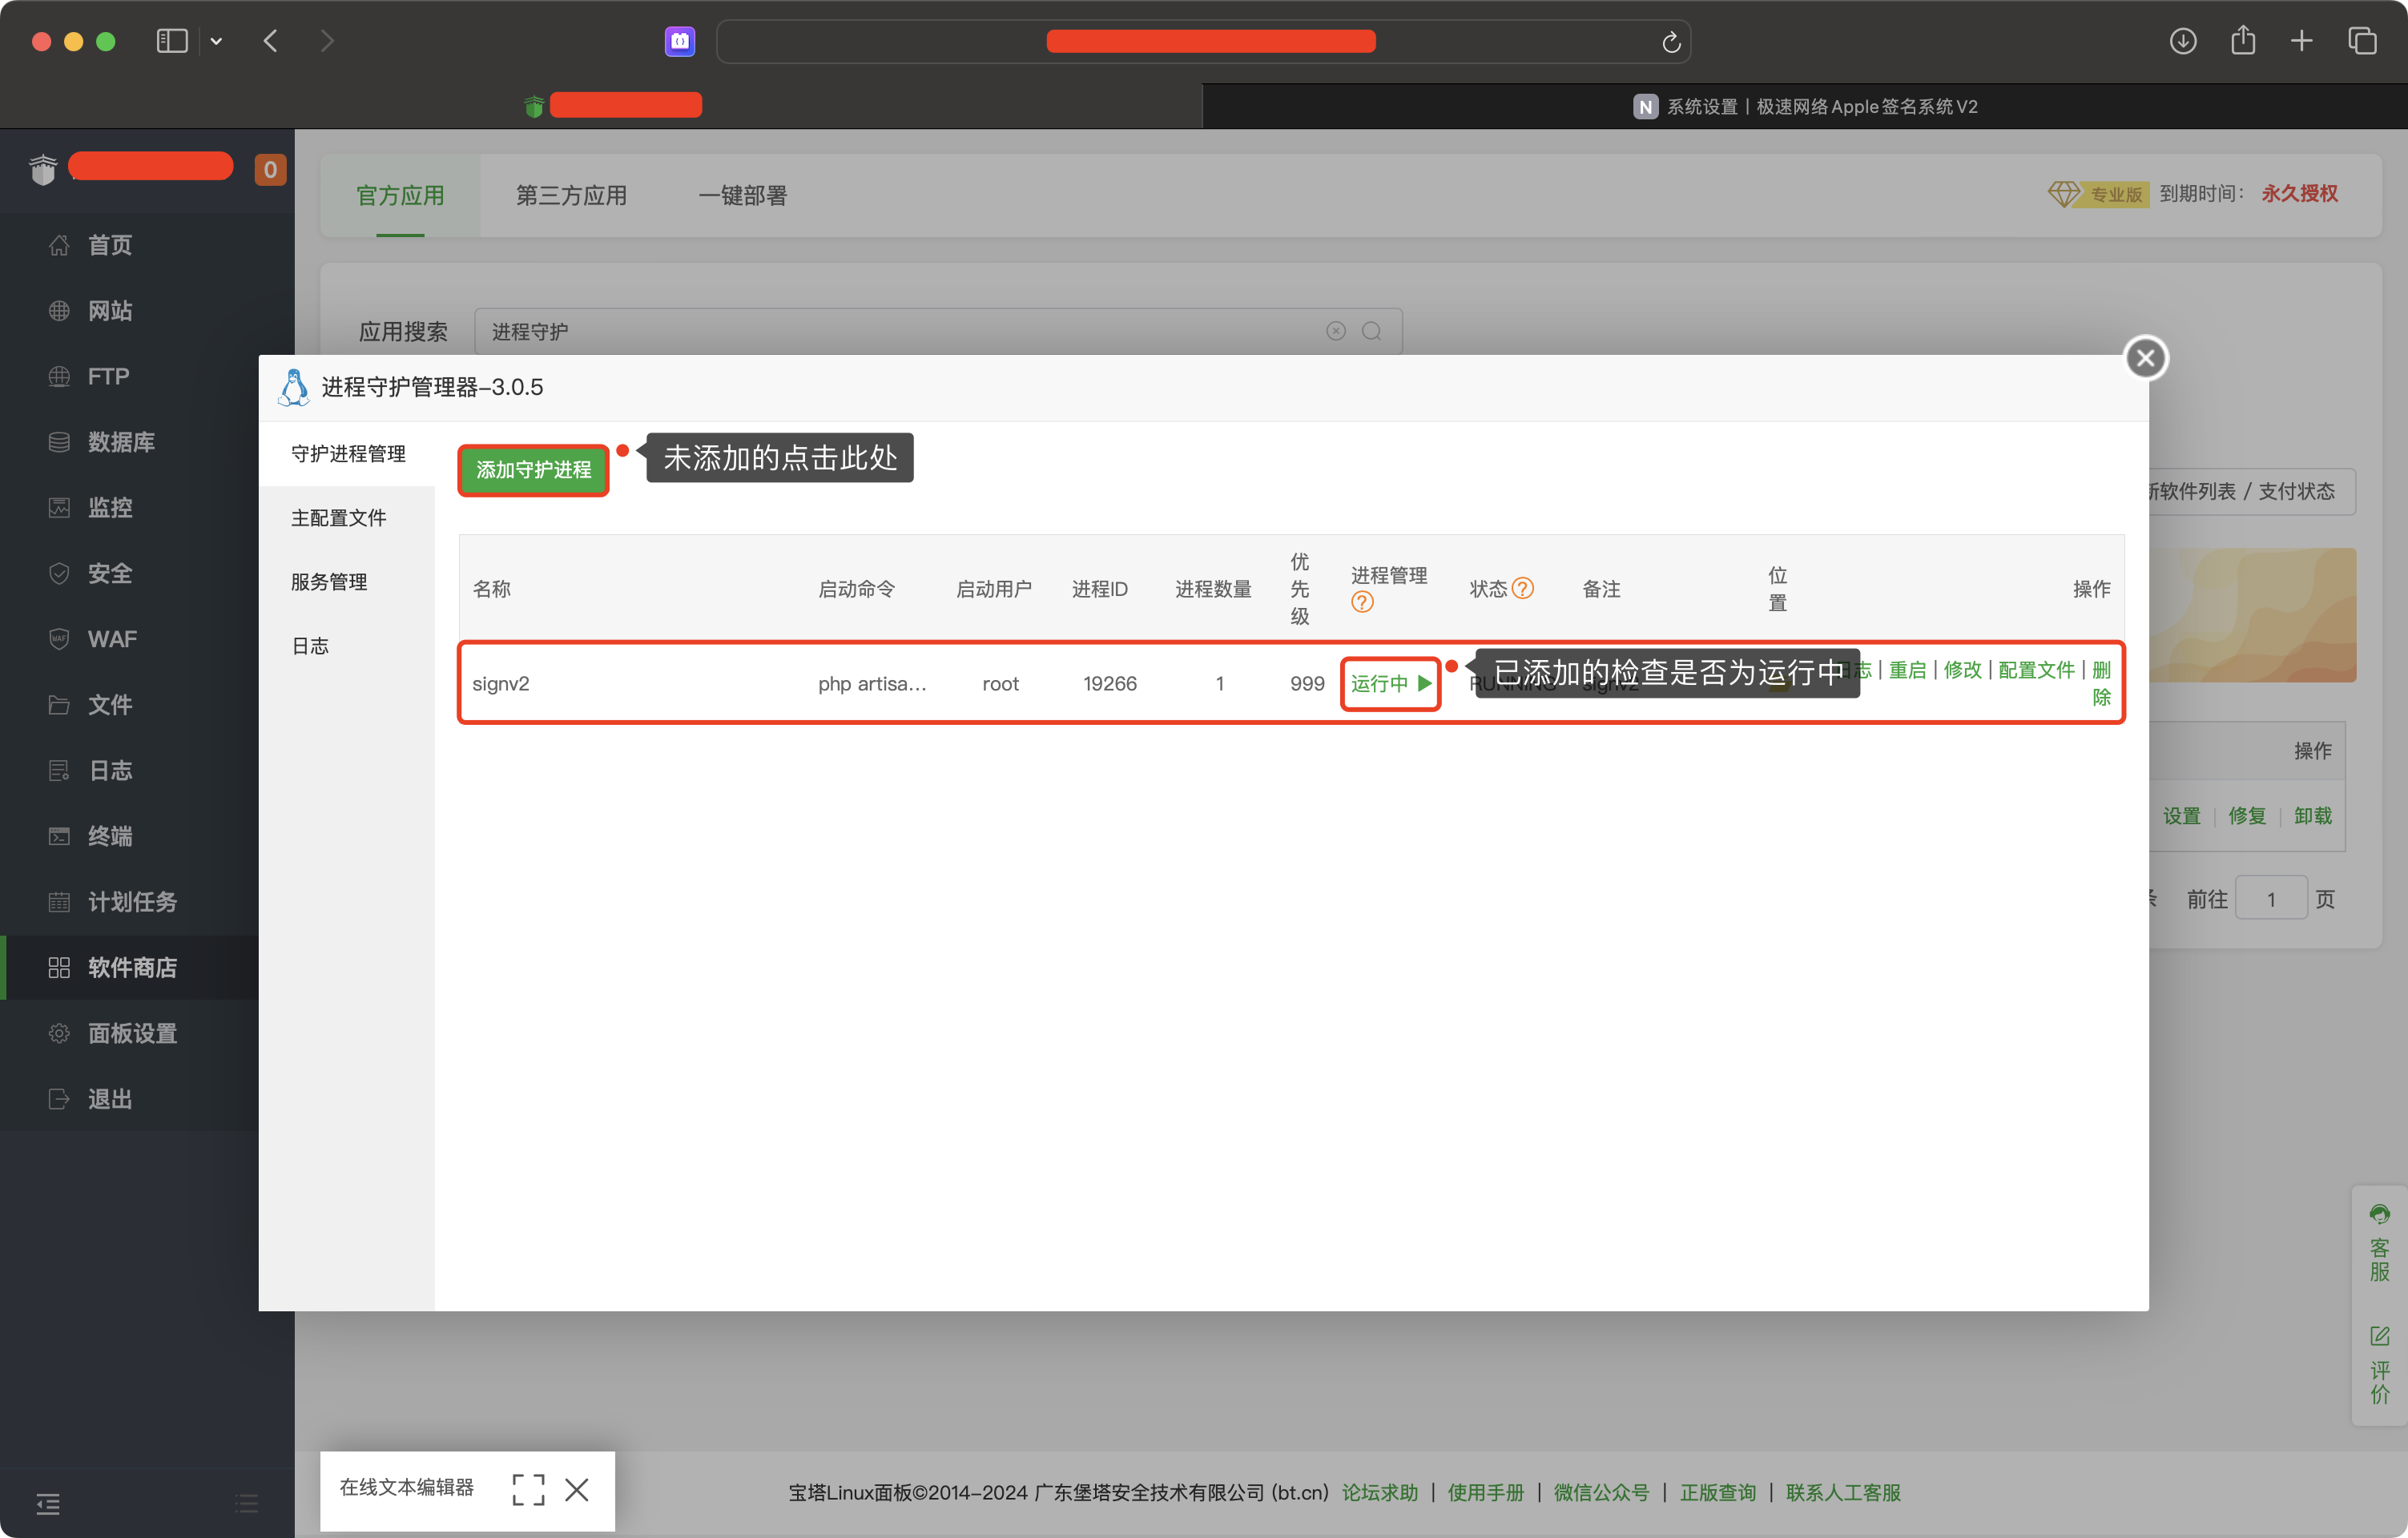
Task: Open 评价 floating panel icon
Action: pos(2379,1365)
